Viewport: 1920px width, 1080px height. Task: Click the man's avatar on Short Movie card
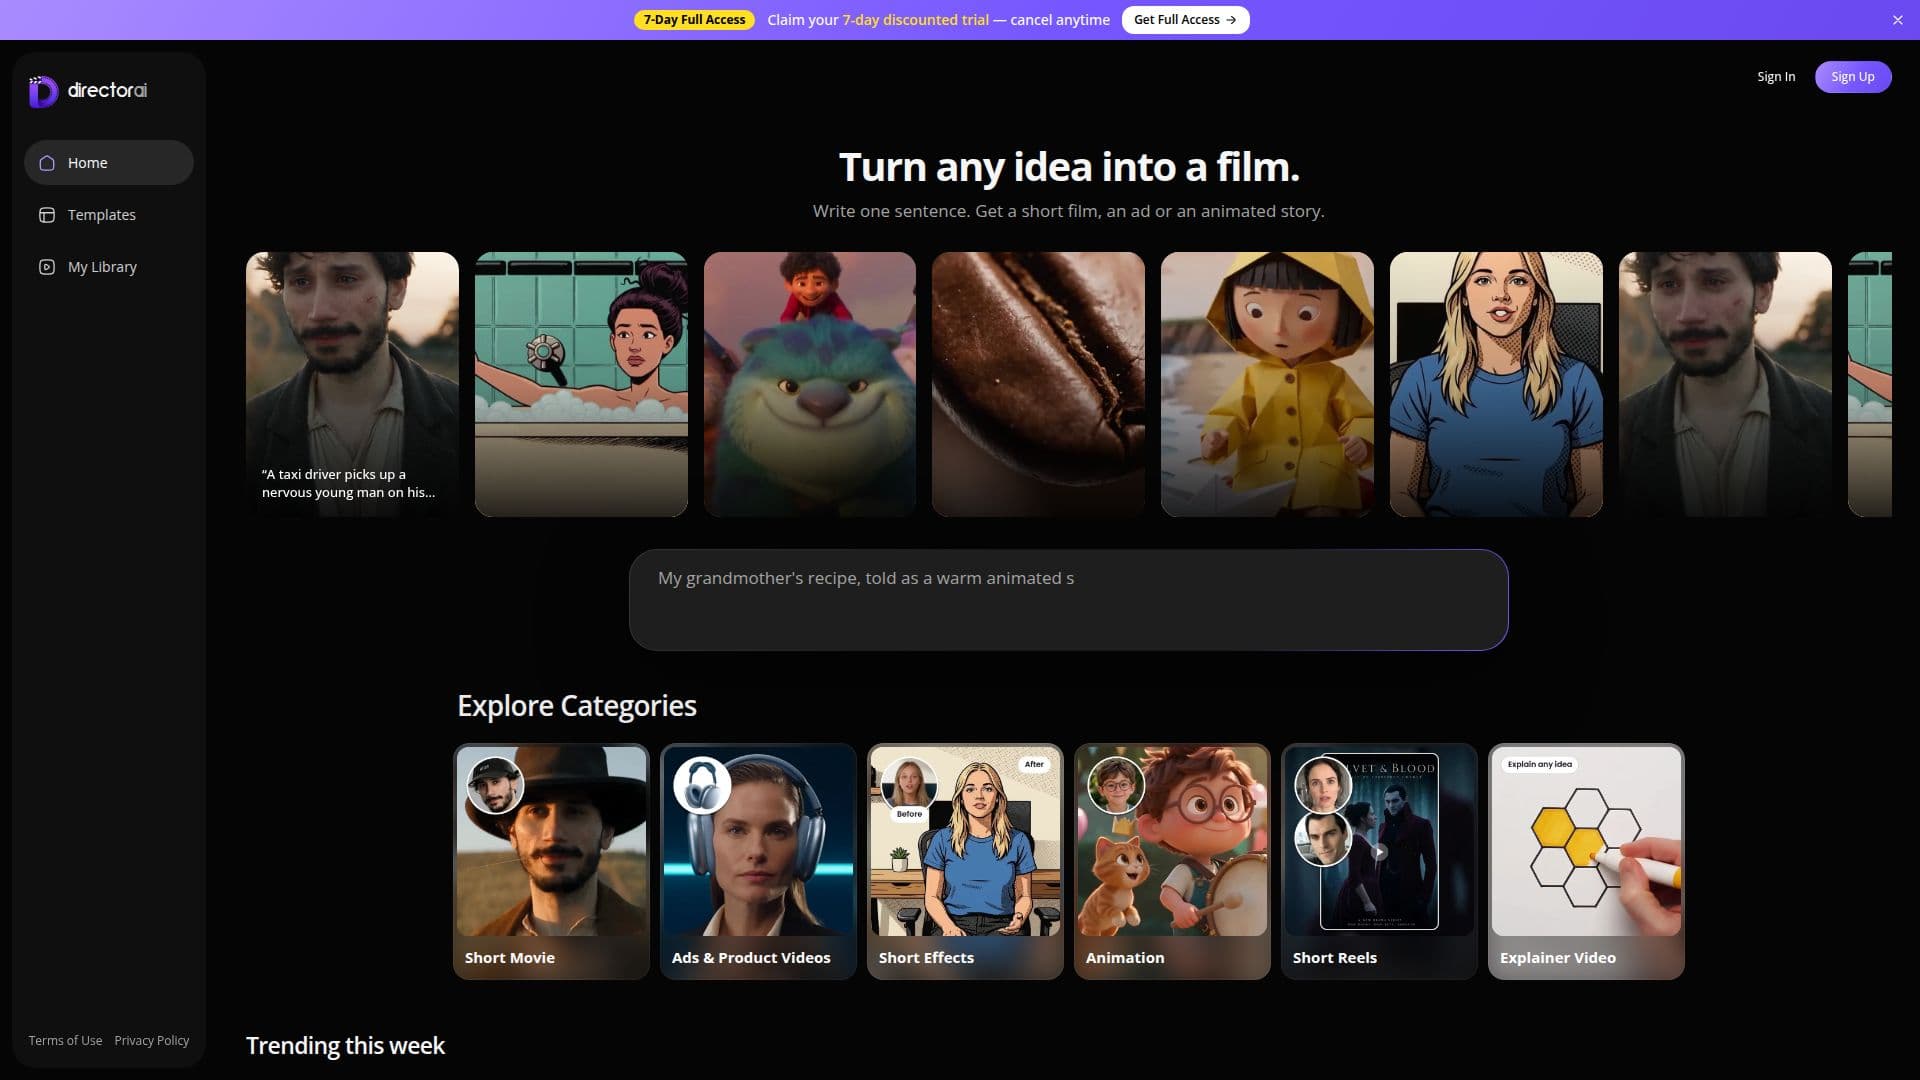tap(495, 785)
